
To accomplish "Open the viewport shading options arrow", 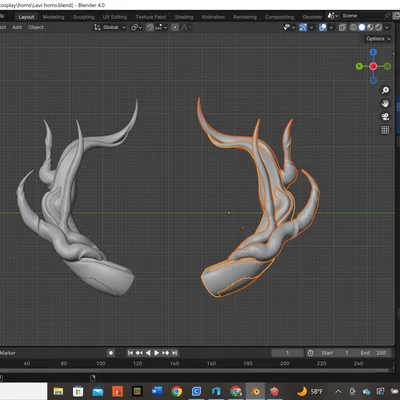I will [x=387, y=27].
